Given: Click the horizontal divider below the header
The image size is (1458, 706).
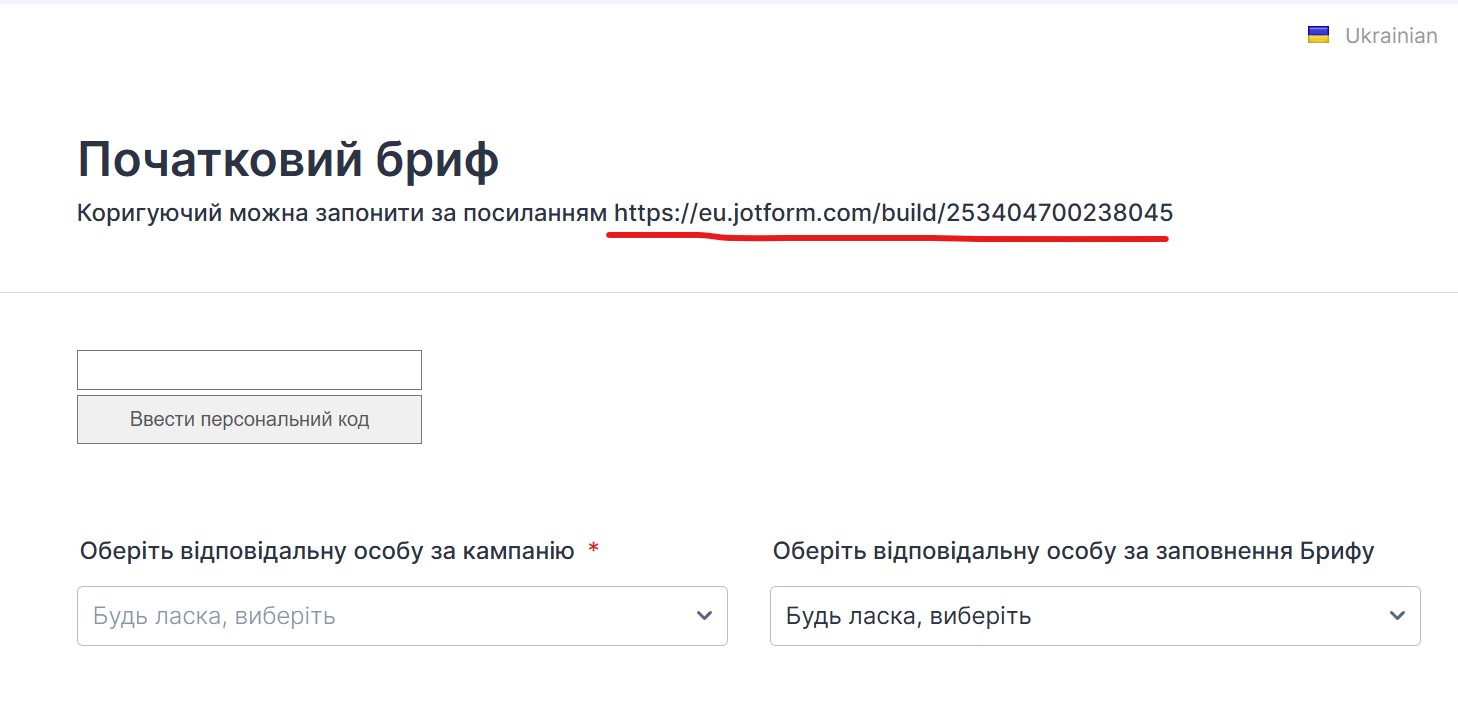Looking at the screenshot, I should point(729,293).
